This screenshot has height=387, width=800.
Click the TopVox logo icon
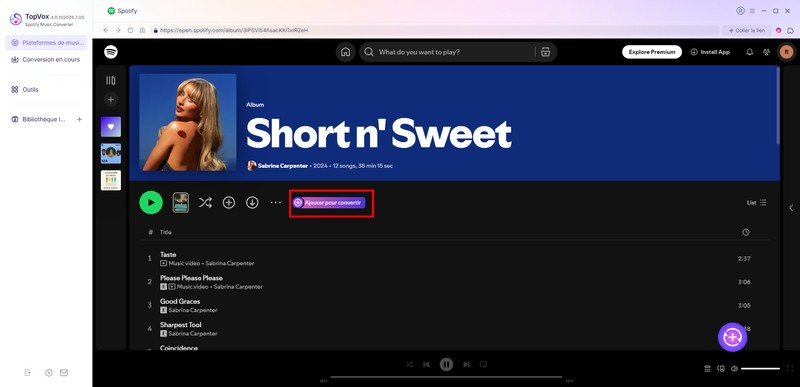16,19
